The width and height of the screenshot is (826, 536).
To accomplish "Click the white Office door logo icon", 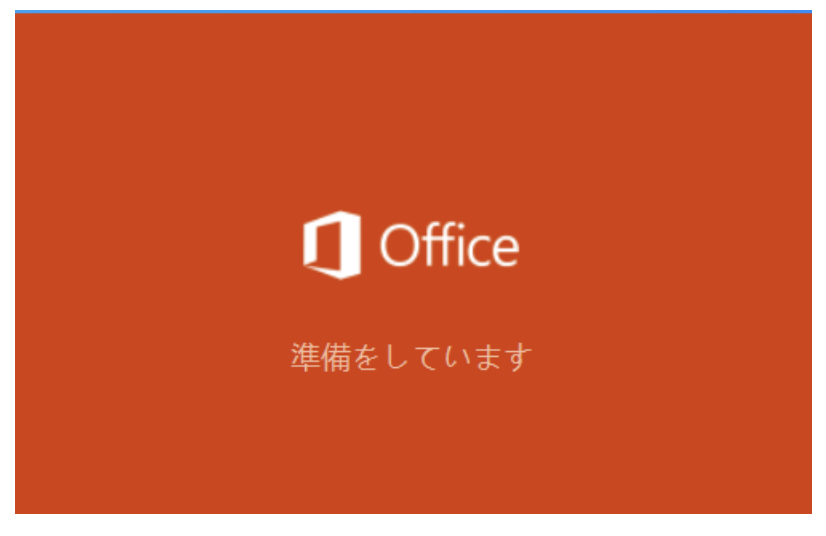I will [x=332, y=245].
